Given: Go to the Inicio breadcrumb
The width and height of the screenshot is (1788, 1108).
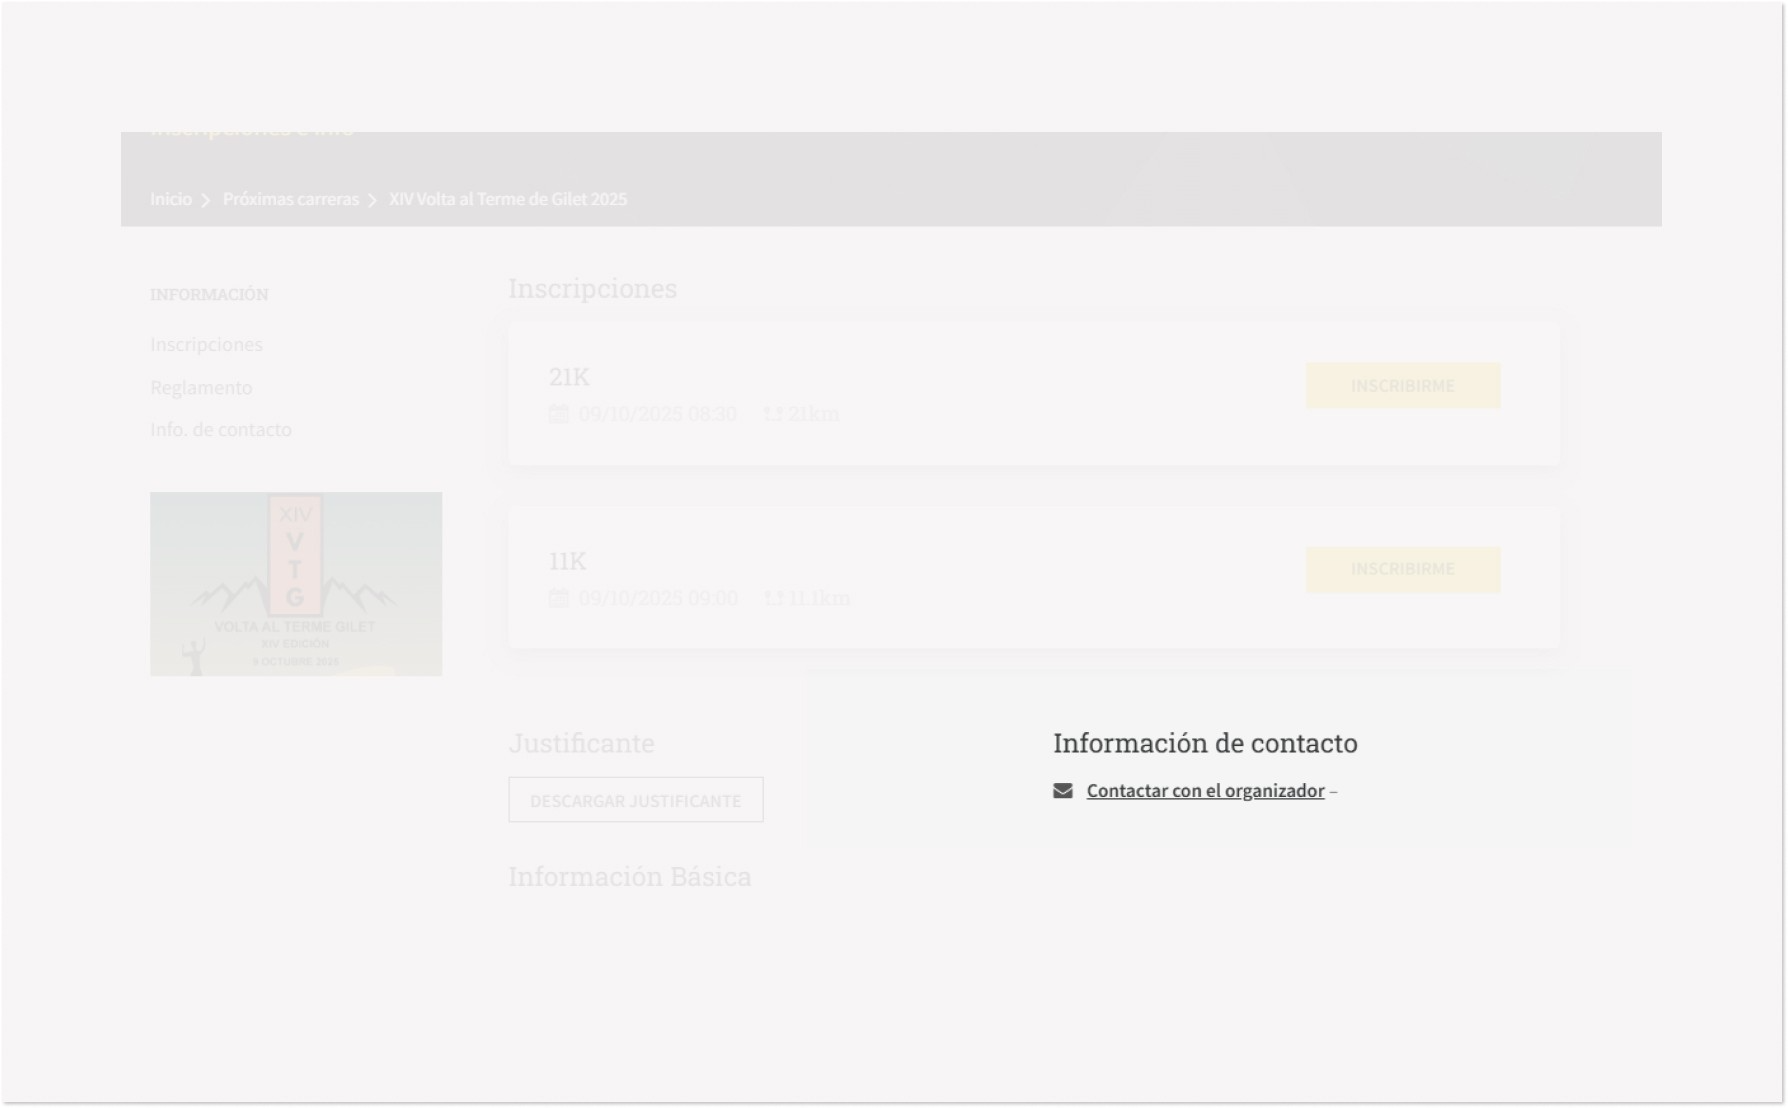Looking at the screenshot, I should click(171, 199).
